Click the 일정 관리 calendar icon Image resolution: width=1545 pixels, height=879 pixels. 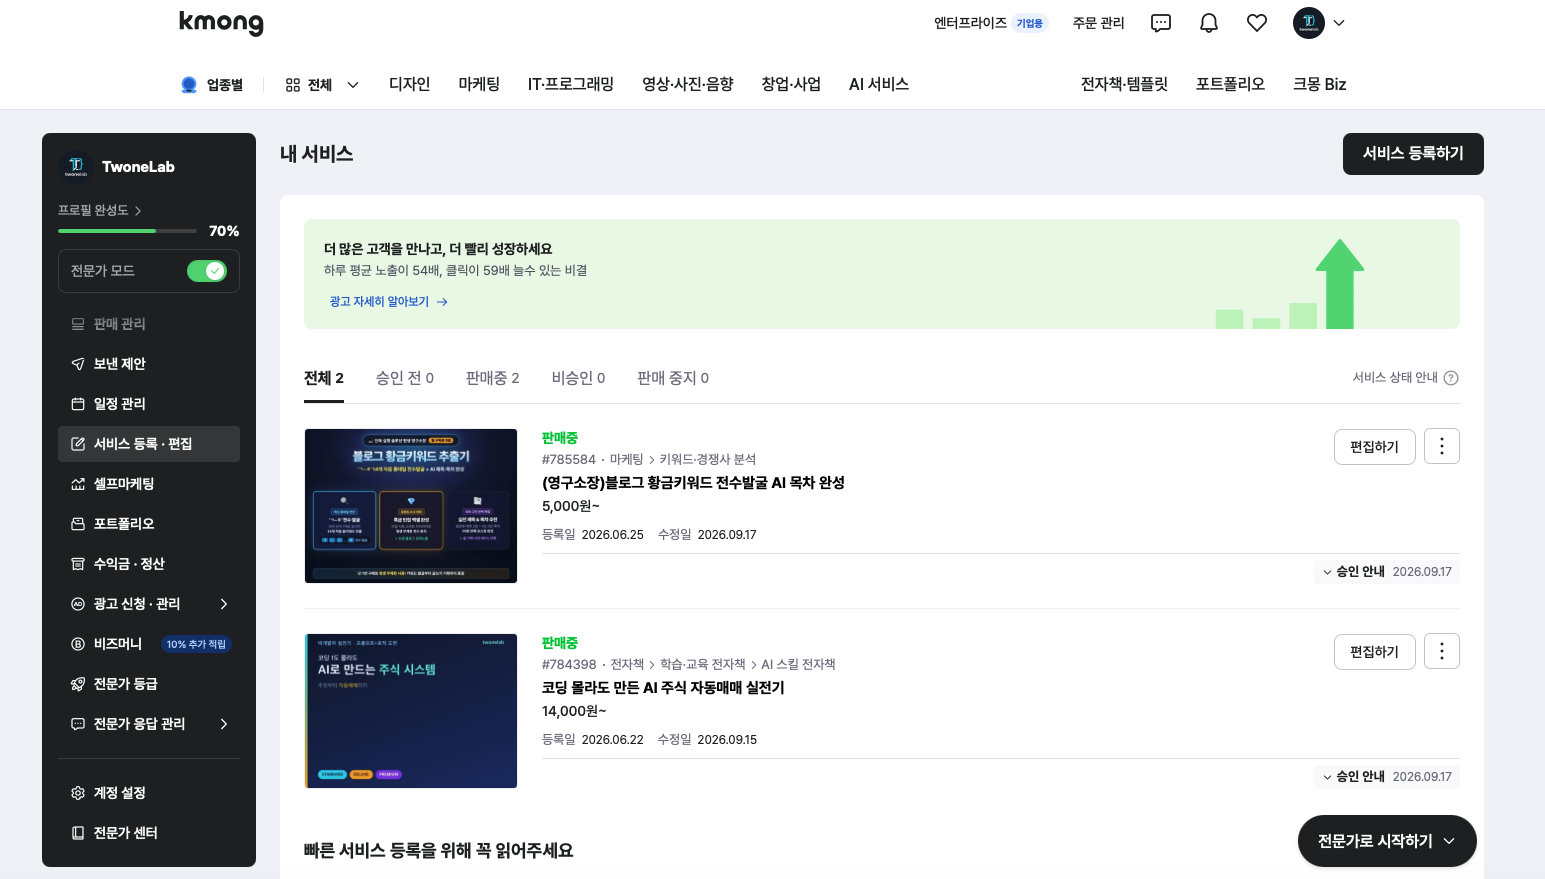tap(78, 404)
